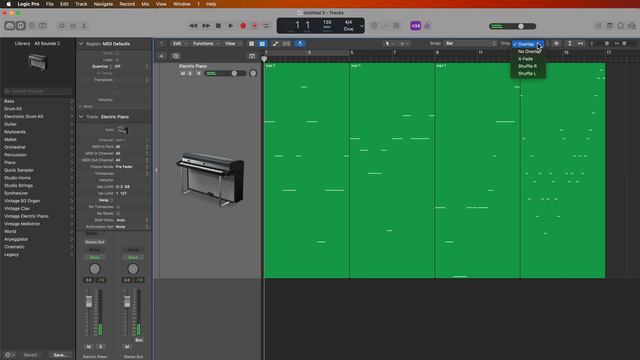
Task: Collapse the Track Electric Piano section
Action: pyautogui.click(x=81, y=117)
